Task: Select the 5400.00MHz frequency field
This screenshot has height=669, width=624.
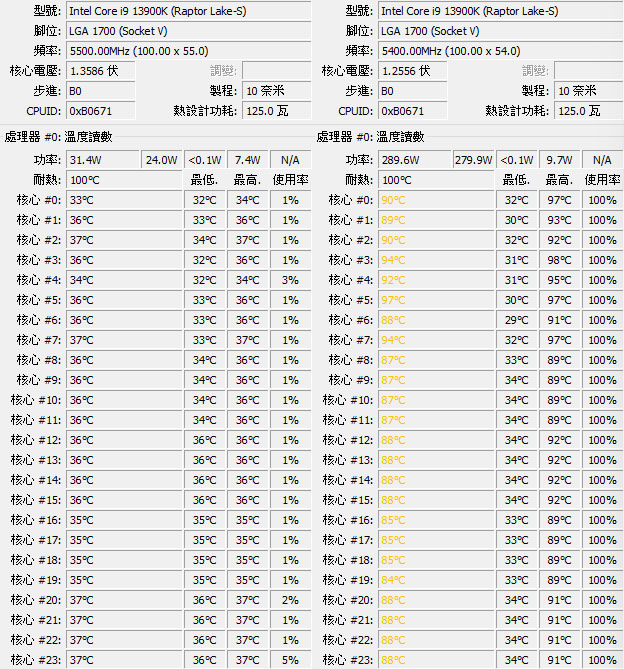Action: pos(501,51)
